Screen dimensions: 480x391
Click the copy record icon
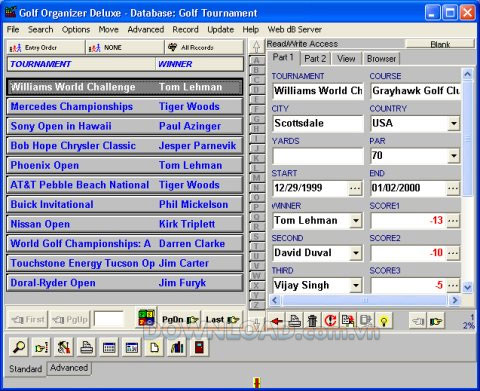pos(348,321)
